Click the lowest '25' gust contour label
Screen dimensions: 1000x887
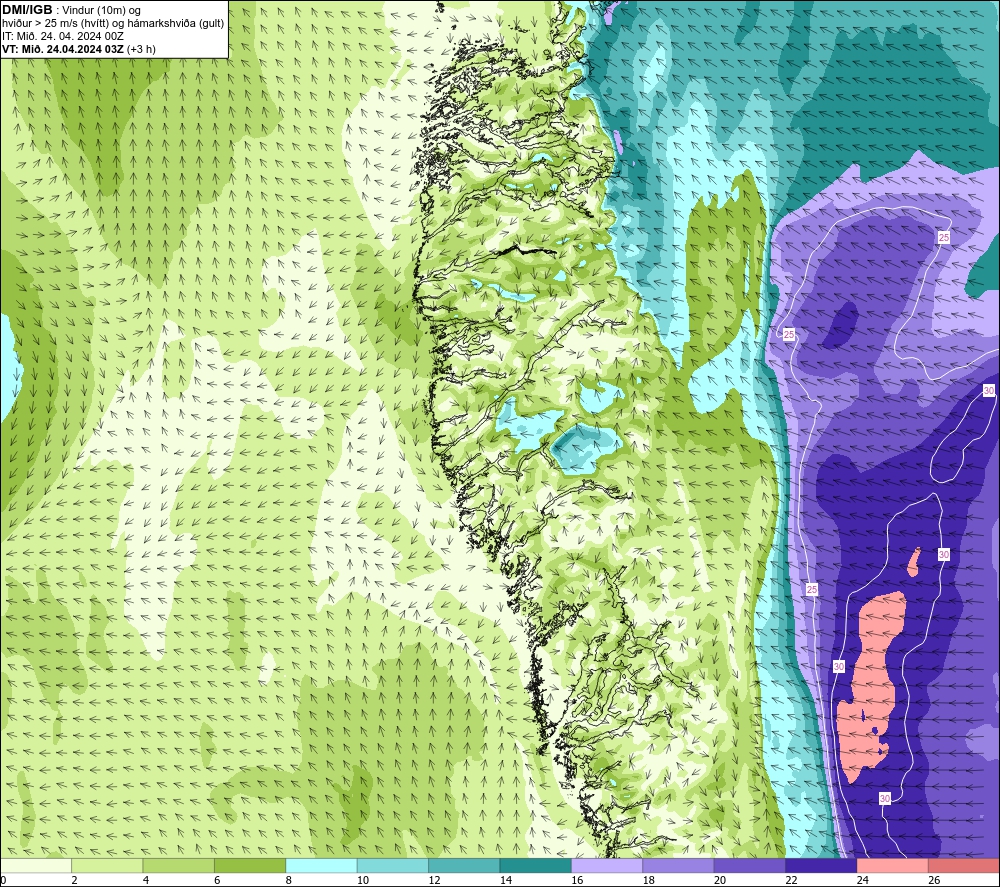coord(812,589)
